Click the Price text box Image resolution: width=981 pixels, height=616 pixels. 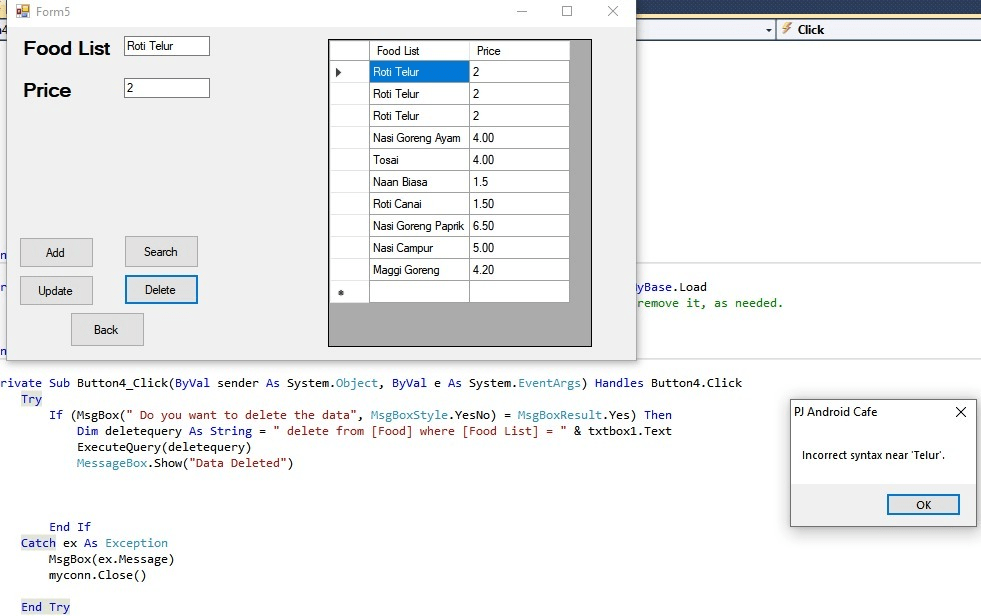[166, 88]
